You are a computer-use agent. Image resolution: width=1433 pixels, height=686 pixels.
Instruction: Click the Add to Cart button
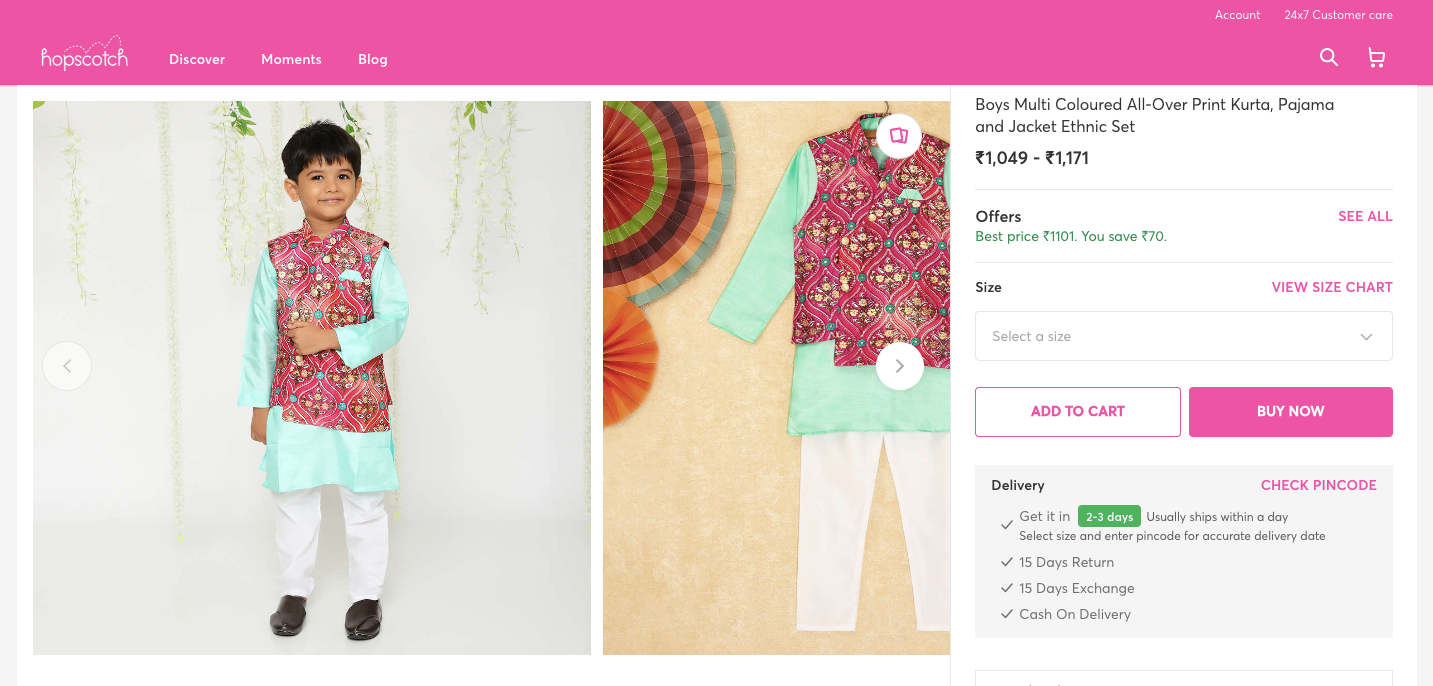[1077, 411]
